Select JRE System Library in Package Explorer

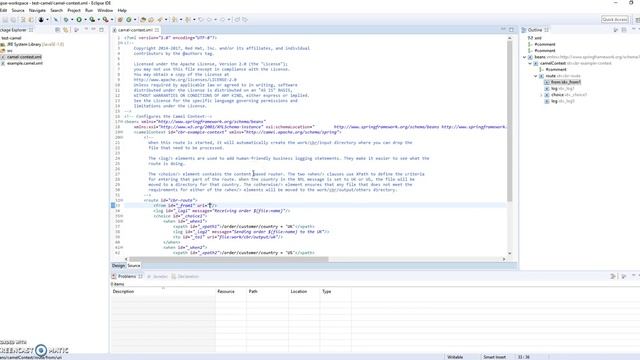[32, 44]
